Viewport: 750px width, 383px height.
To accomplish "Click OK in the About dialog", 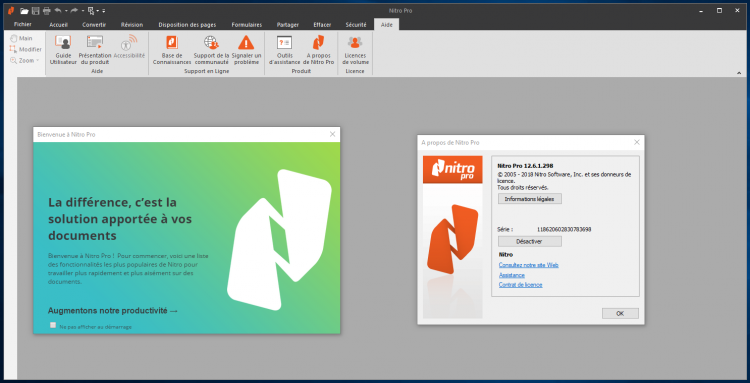I will 620,314.
